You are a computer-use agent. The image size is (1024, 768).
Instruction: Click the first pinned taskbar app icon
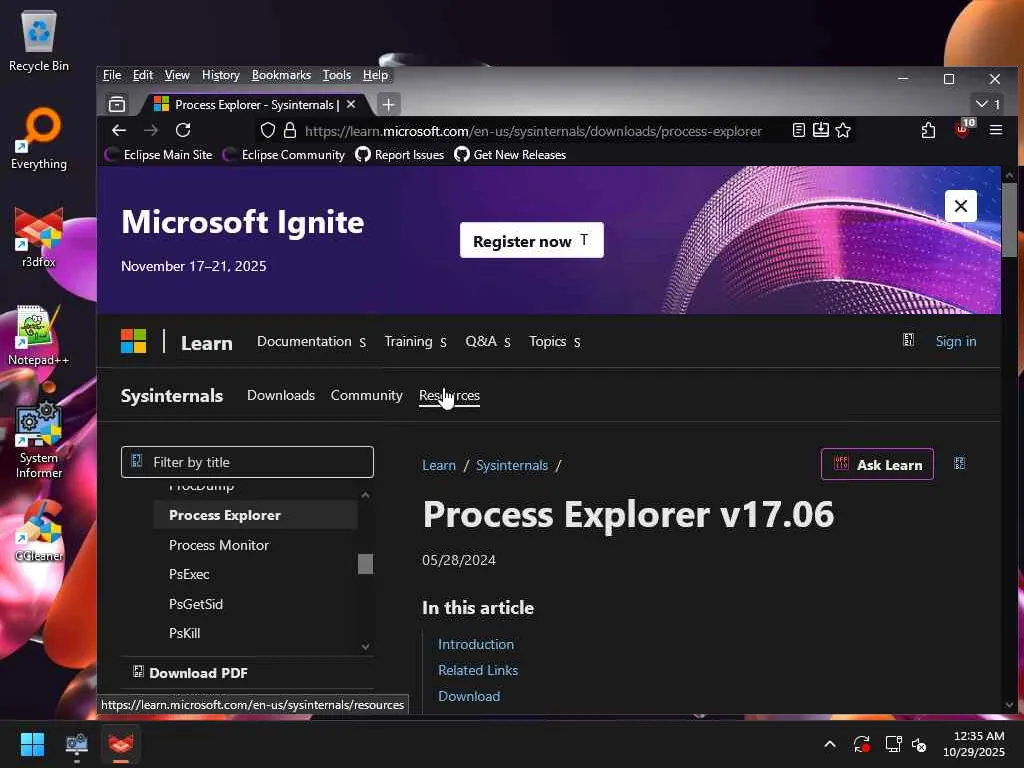(x=76, y=744)
